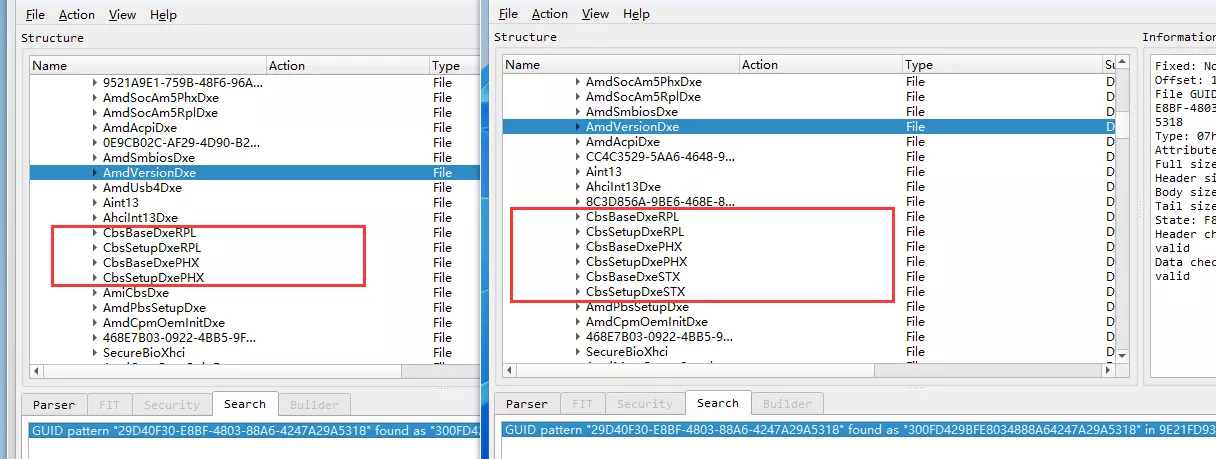This screenshot has width=1216, height=459.
Task: Click down arrow of right window's vertical scrollbar
Action: coord(1121,356)
